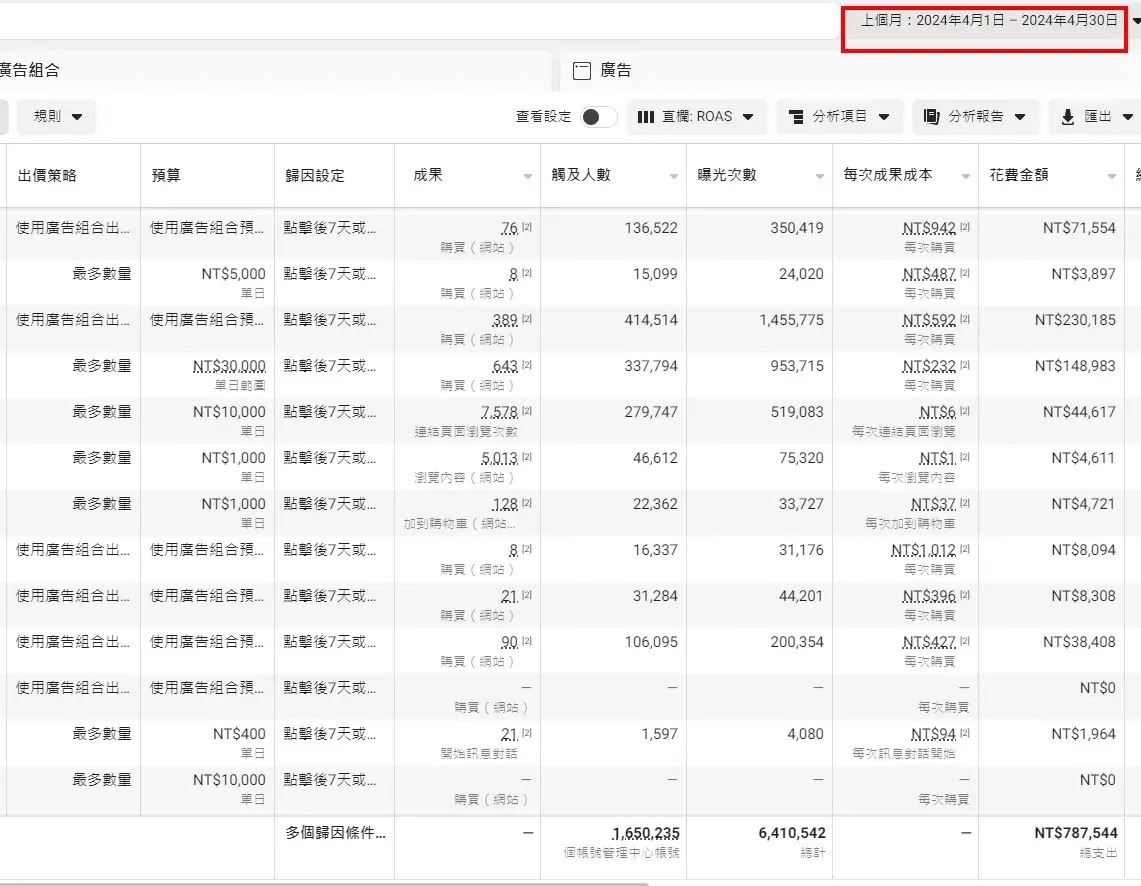Open the 規則 dropdown
Viewport: 1141px width, 886px height.
57,116
